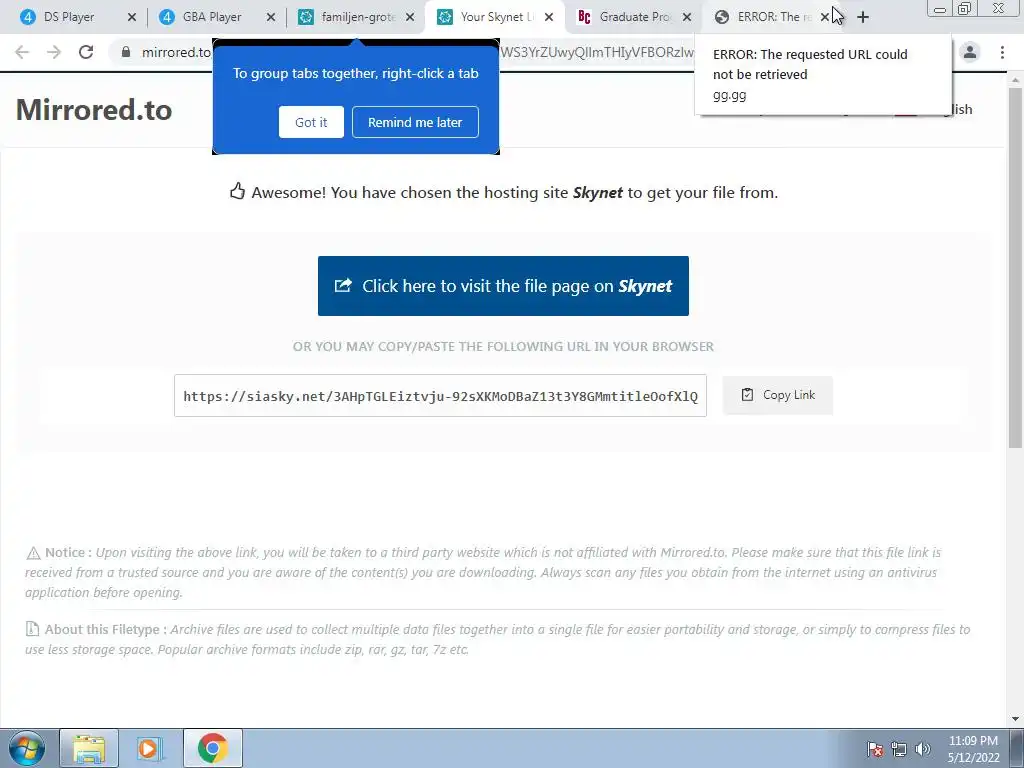Image resolution: width=1024 pixels, height=768 pixels.
Task: Click the About this Filetype document icon
Action: [x=32, y=629]
